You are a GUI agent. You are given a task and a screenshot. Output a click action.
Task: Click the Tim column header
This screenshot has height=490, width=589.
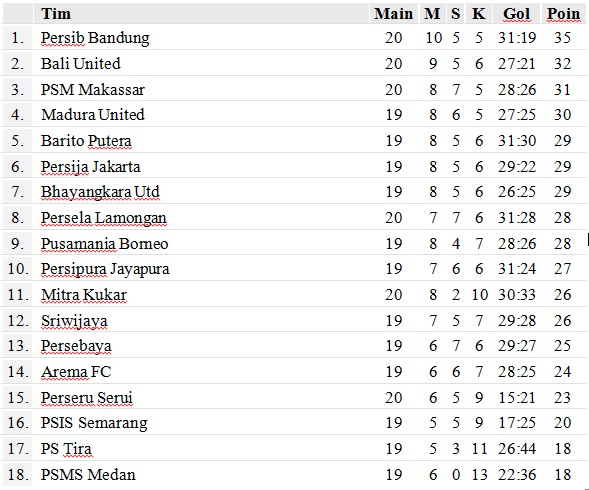(56, 14)
